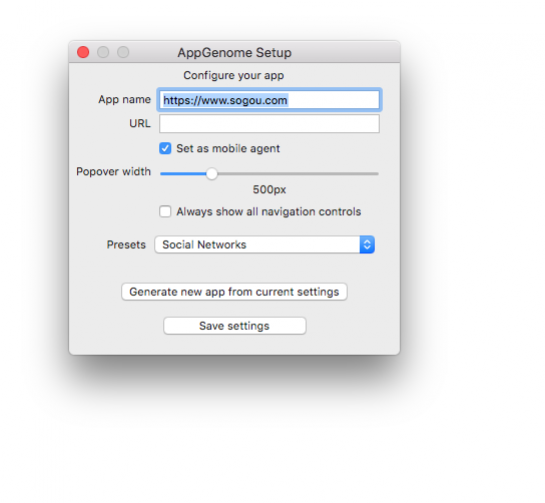This screenshot has width=545, height=503.
Task: Click the gray minimize window button
Action: pyautogui.click(x=103, y=52)
